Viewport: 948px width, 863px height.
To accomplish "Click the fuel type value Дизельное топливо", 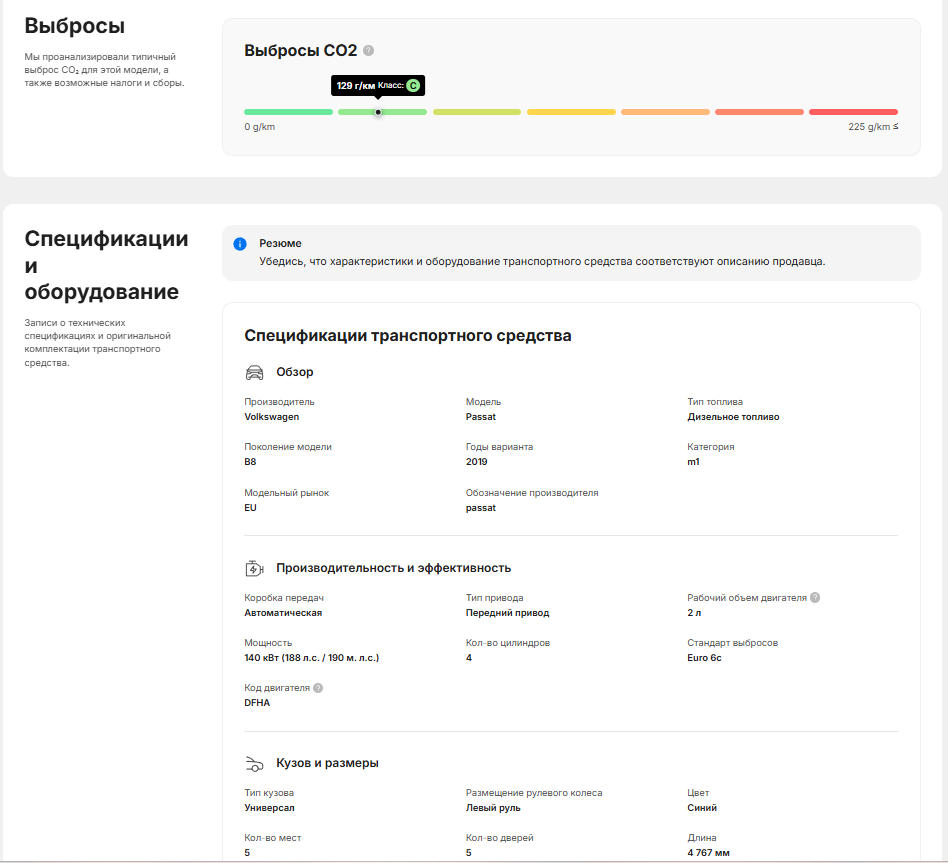I will pos(733,417).
